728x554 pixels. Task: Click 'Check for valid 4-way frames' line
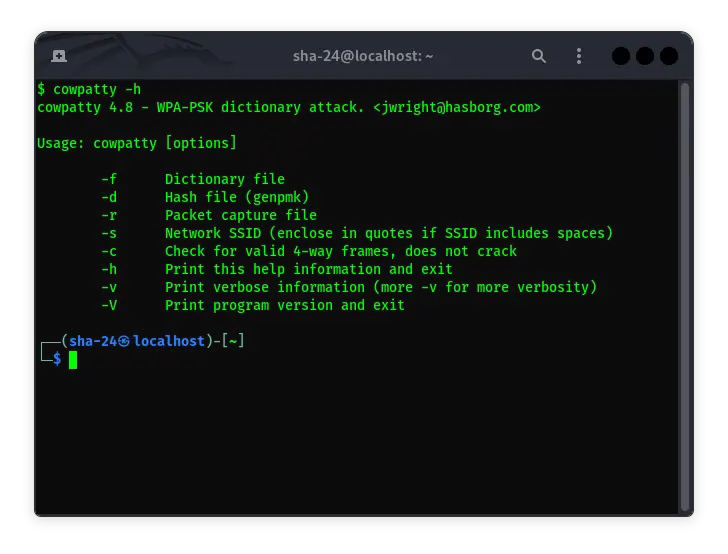pos(340,251)
